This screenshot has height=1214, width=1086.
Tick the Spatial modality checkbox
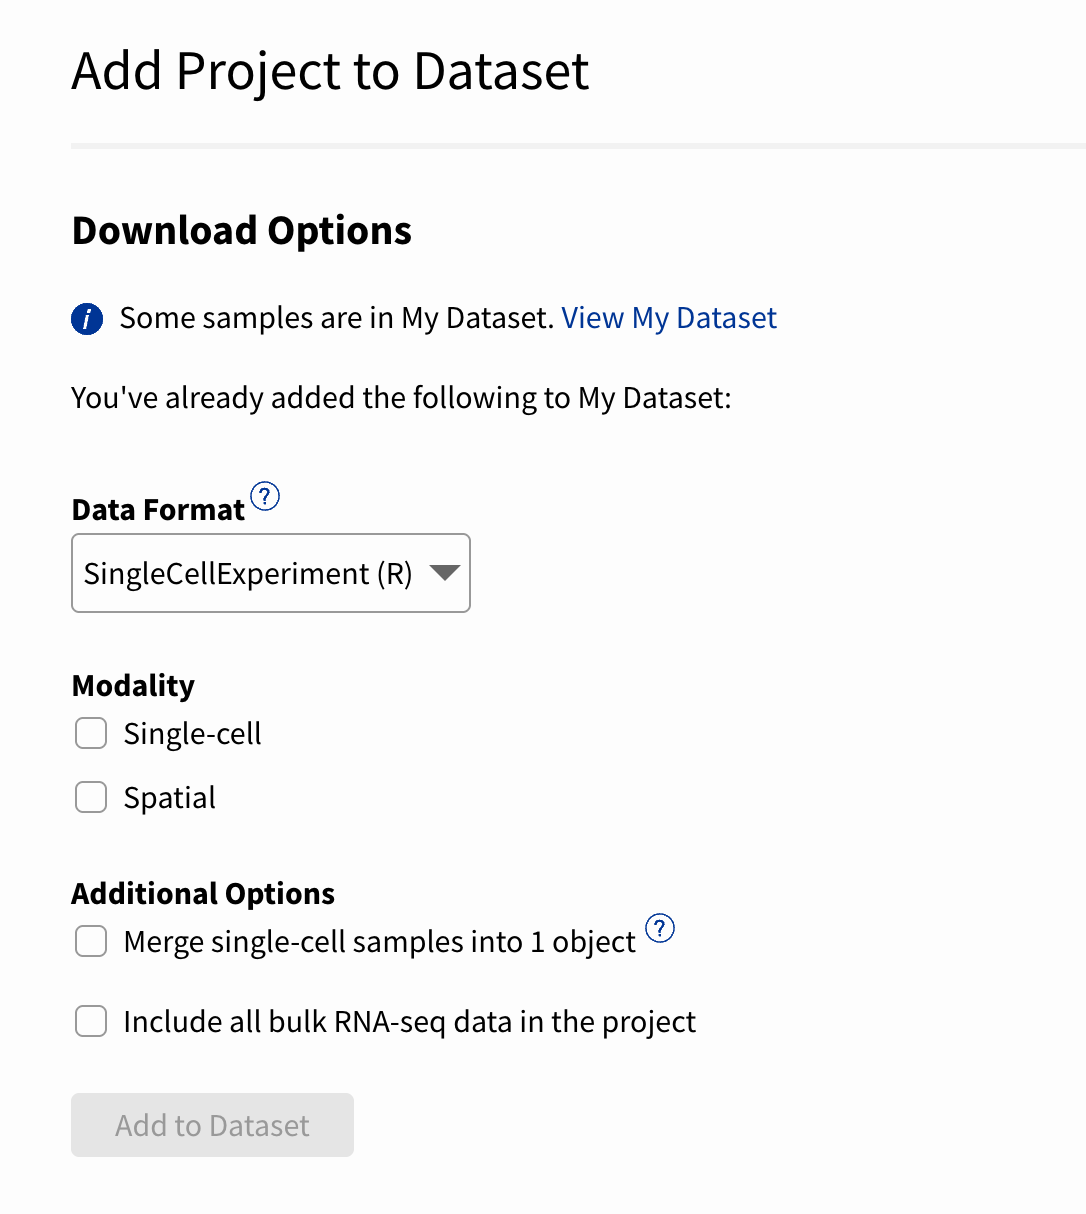tap(91, 798)
